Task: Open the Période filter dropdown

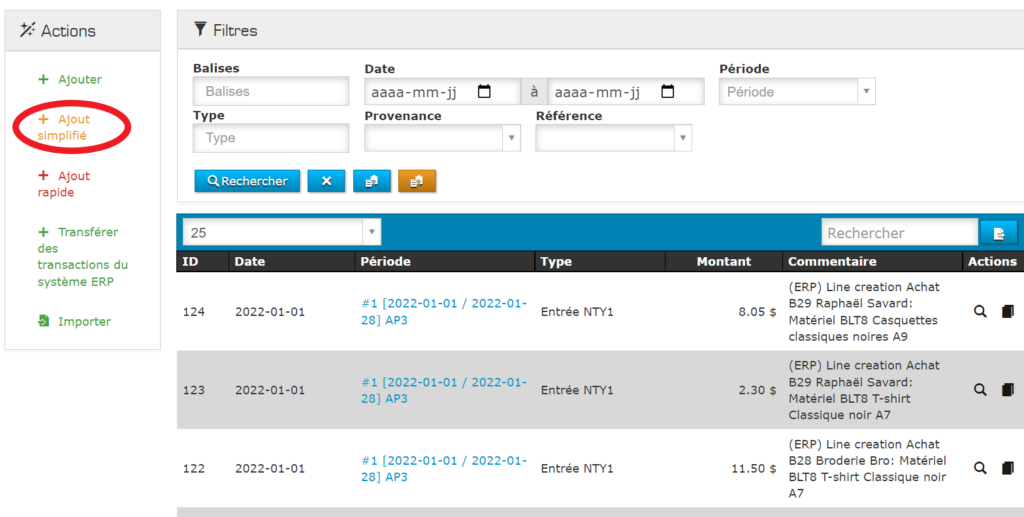Action: coord(797,92)
